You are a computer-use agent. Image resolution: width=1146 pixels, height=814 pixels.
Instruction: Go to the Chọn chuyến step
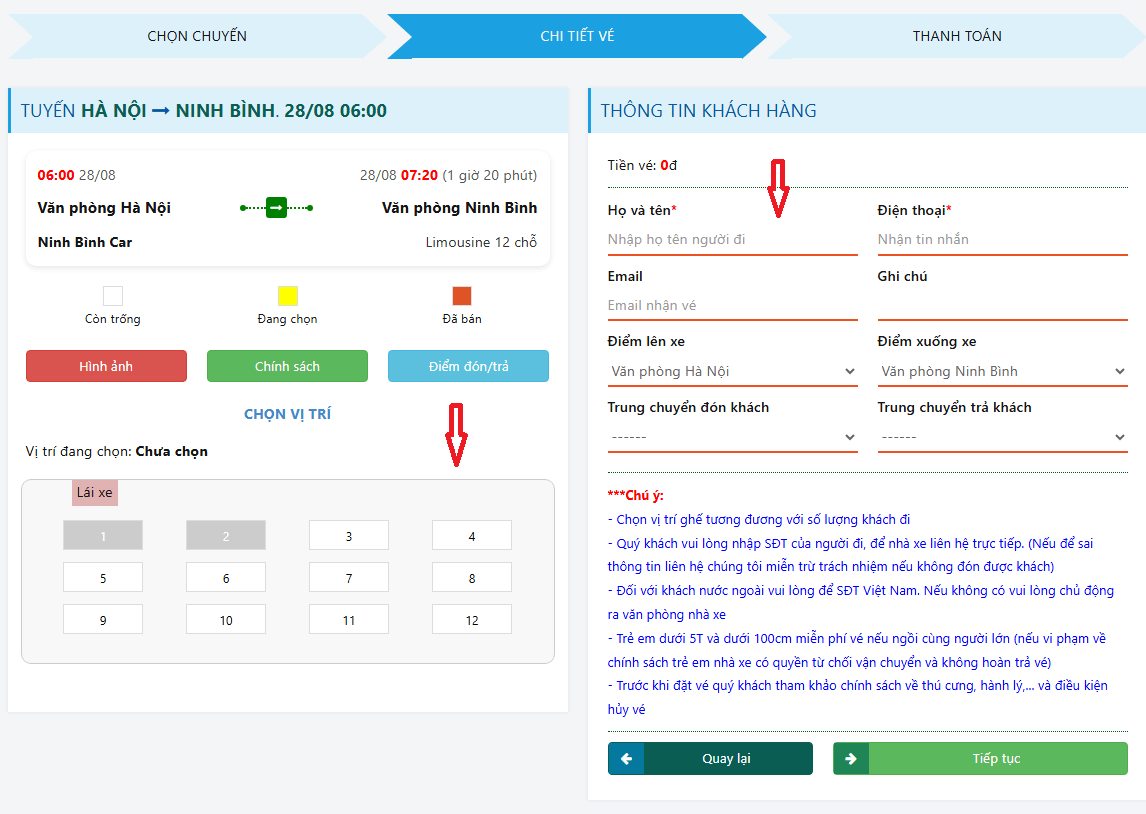click(197, 36)
